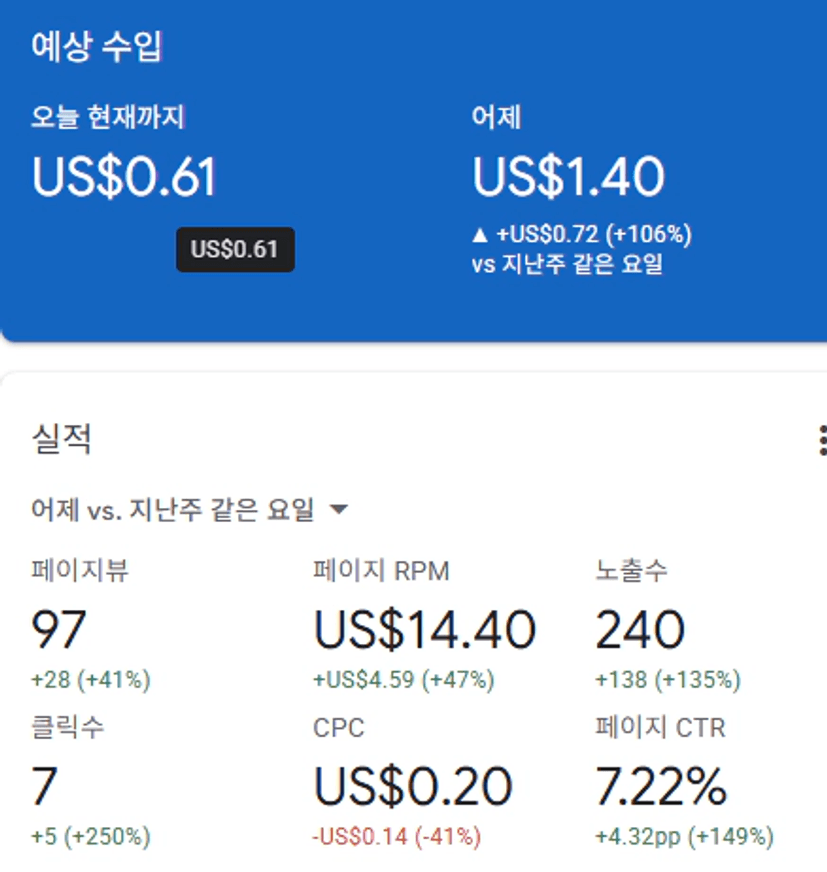This screenshot has height=872, width=827.
Task: Click the 페이지뷰 value 97
Action: point(59,630)
